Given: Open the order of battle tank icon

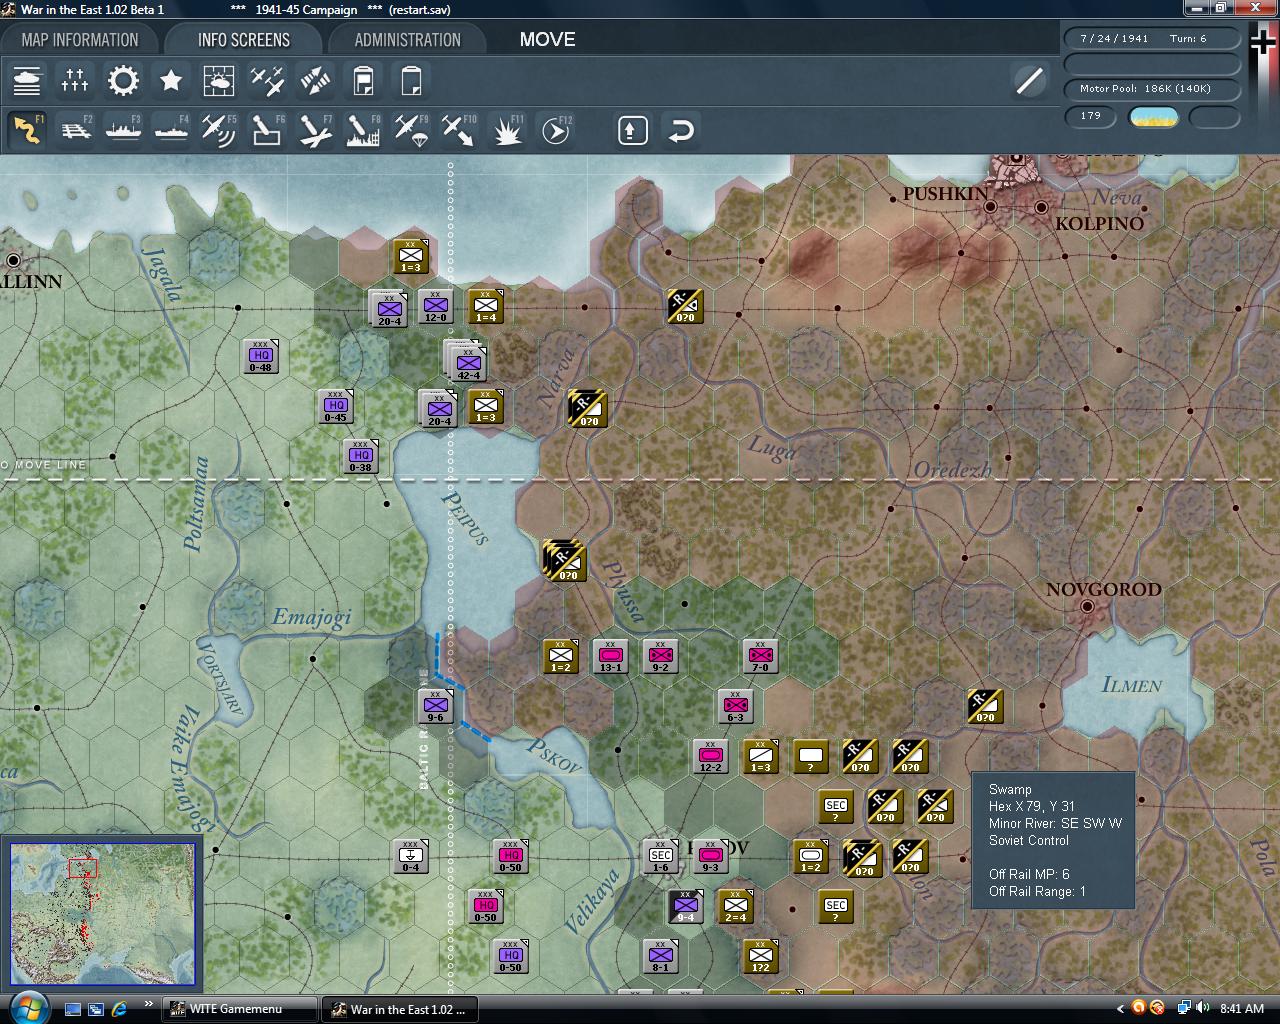Looking at the screenshot, I should [27, 80].
